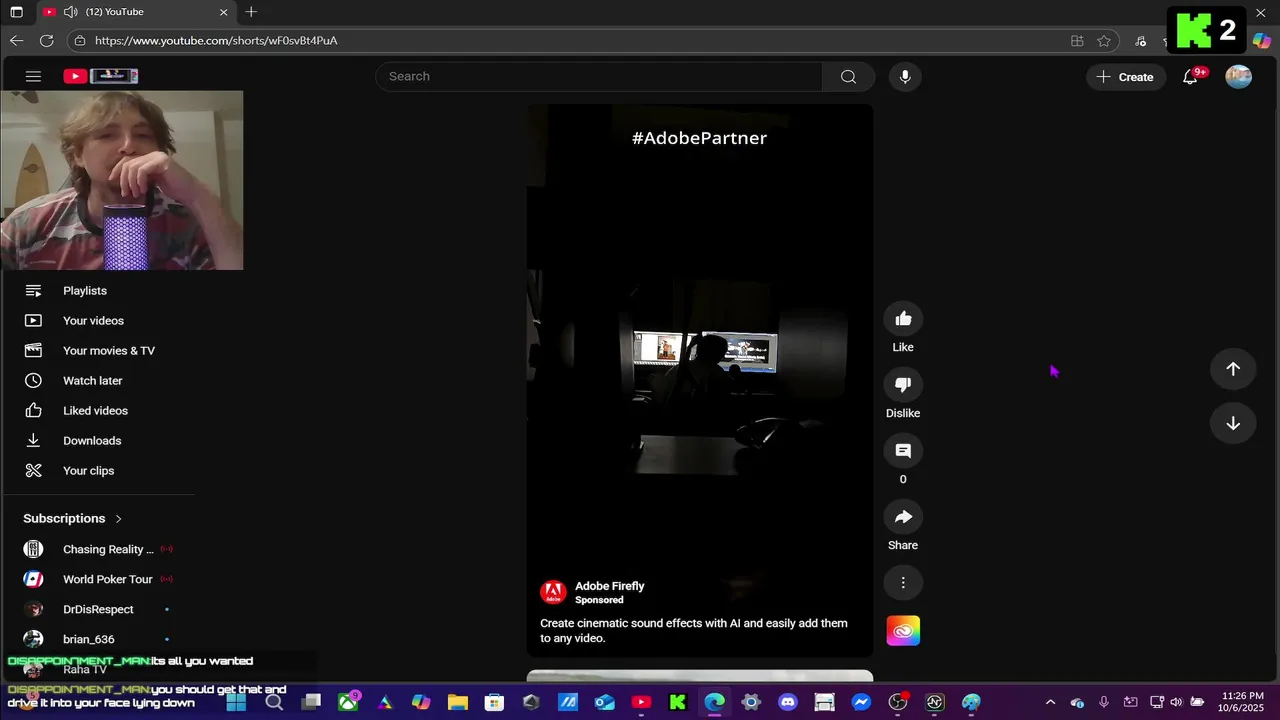
Task: Like the Adobe Firefly short
Action: [x=903, y=319]
